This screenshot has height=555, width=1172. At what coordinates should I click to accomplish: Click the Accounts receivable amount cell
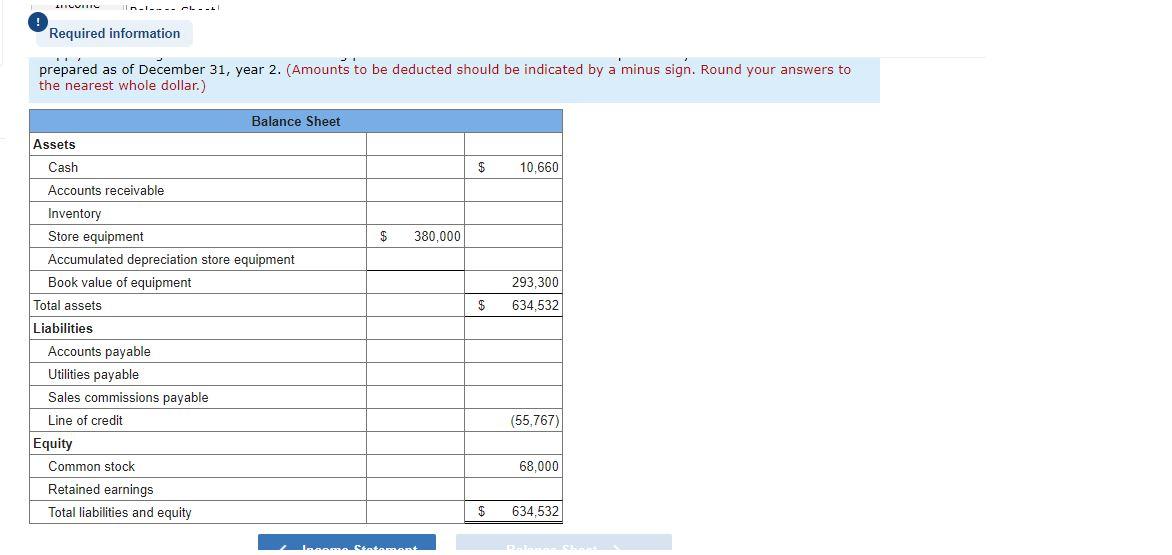[513, 190]
